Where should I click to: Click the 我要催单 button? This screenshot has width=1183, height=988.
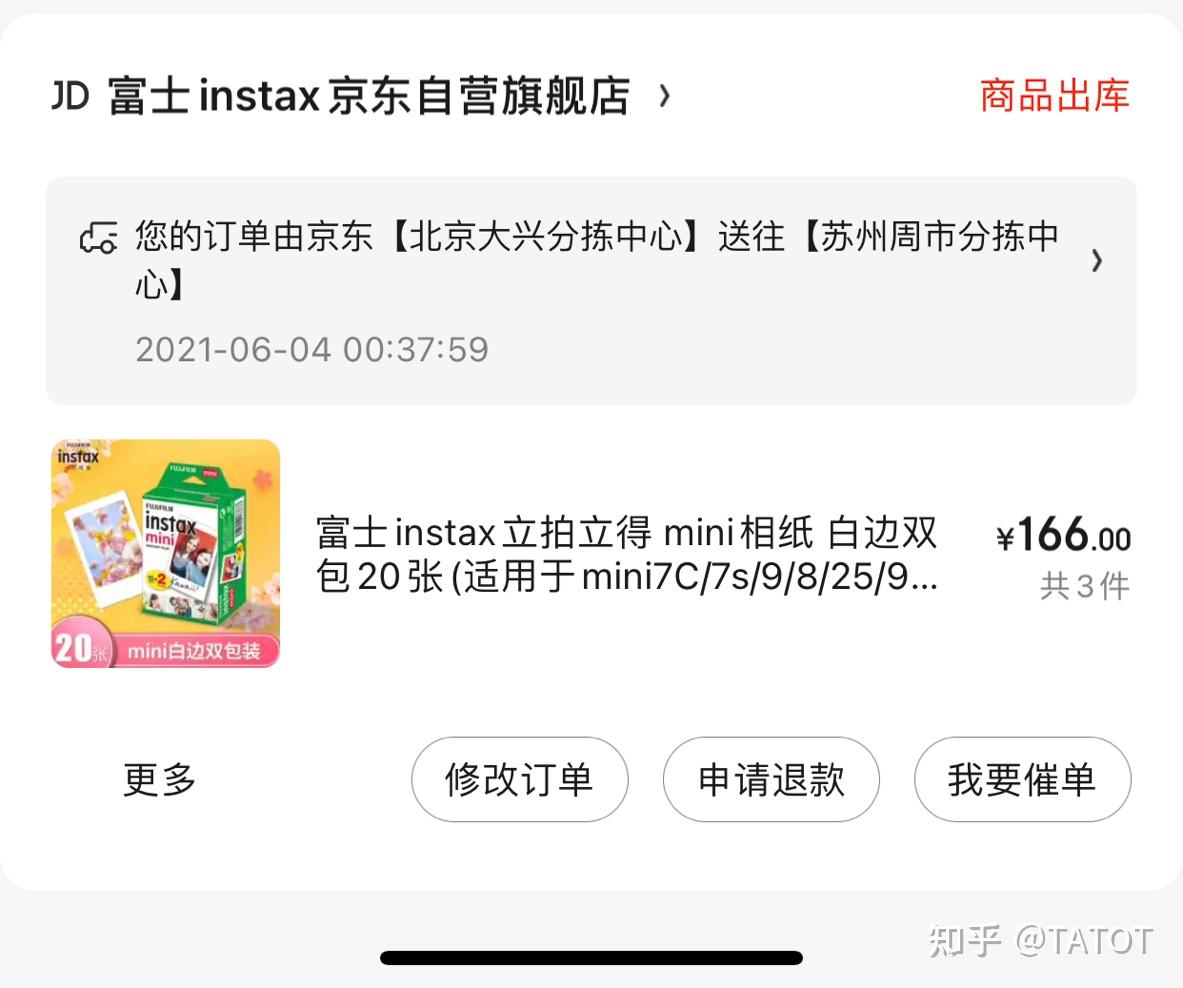click(1022, 779)
